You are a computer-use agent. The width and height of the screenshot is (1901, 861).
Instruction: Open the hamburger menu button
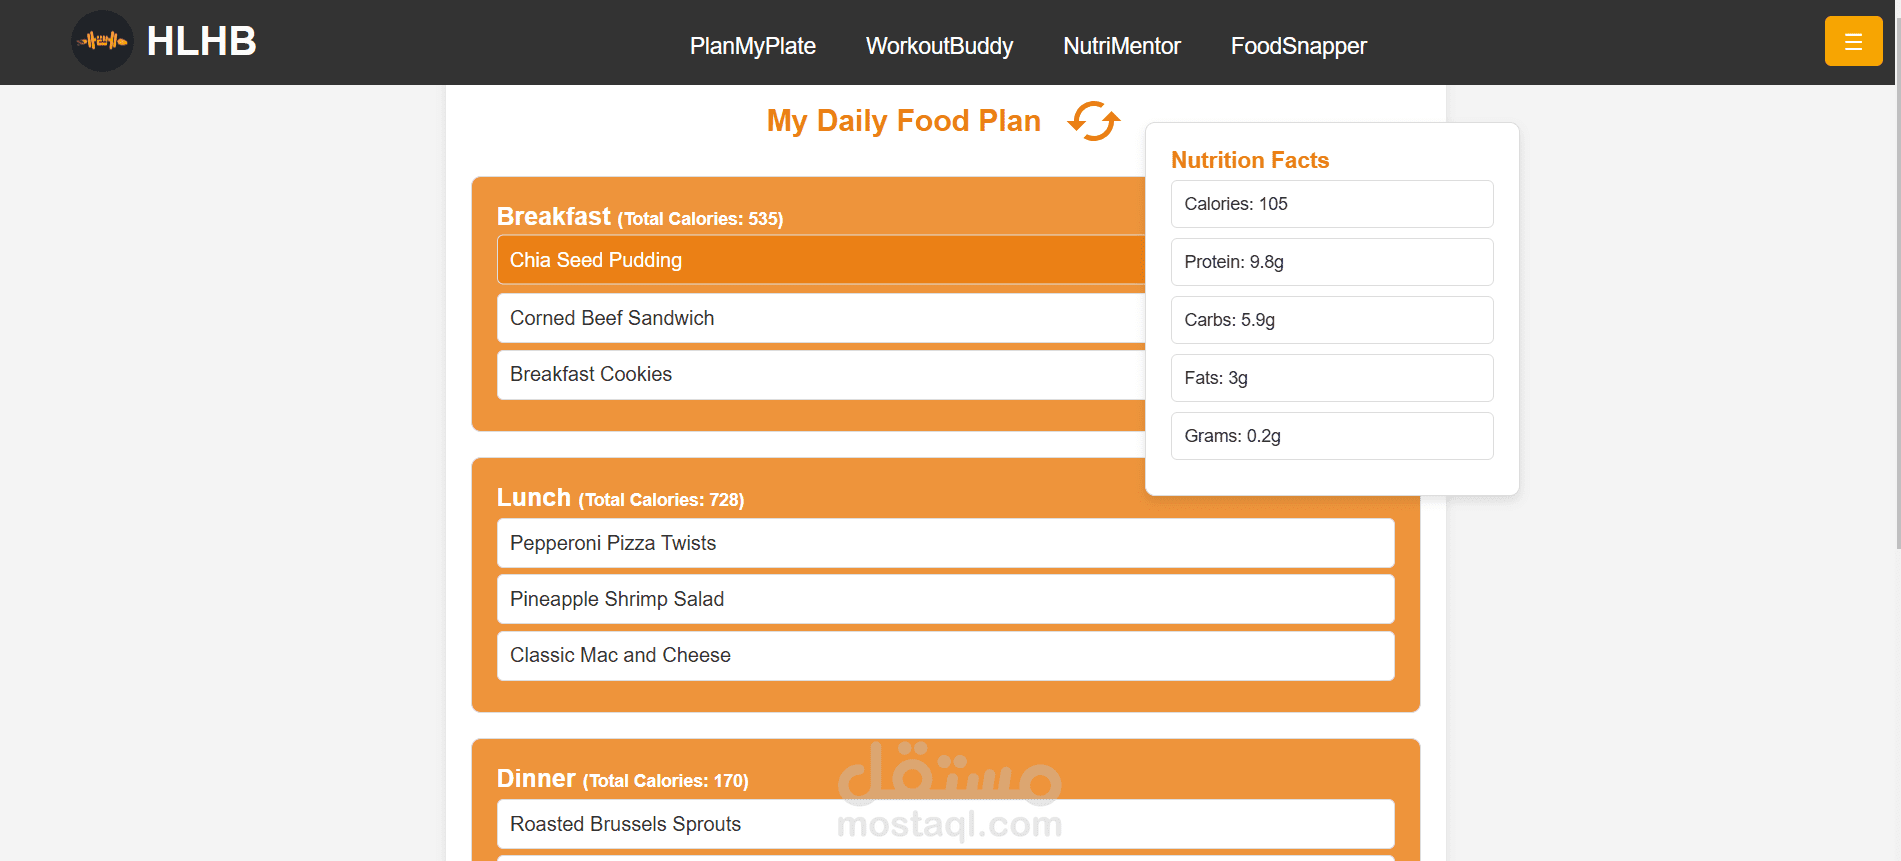pyautogui.click(x=1853, y=41)
